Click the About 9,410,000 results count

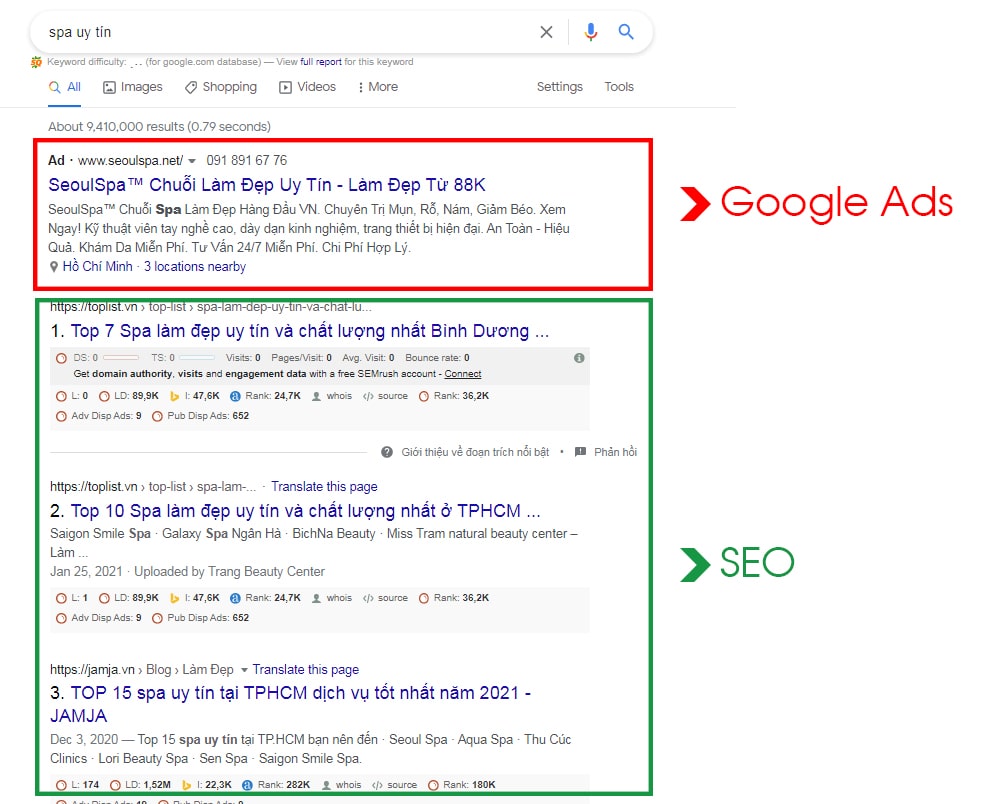coord(159,126)
